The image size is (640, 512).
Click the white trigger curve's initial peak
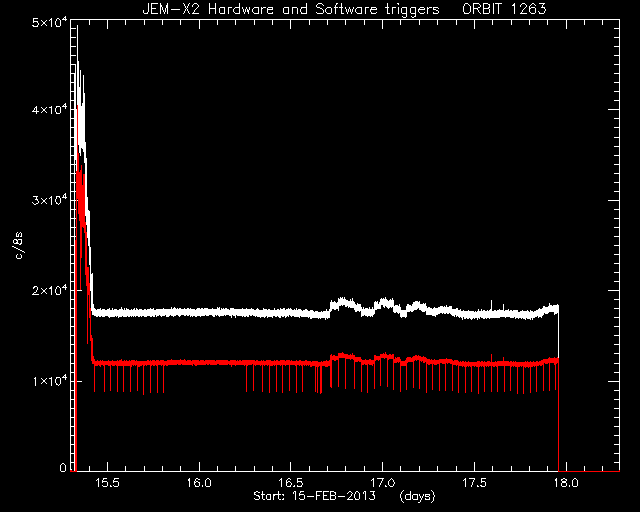[x=77, y=27]
